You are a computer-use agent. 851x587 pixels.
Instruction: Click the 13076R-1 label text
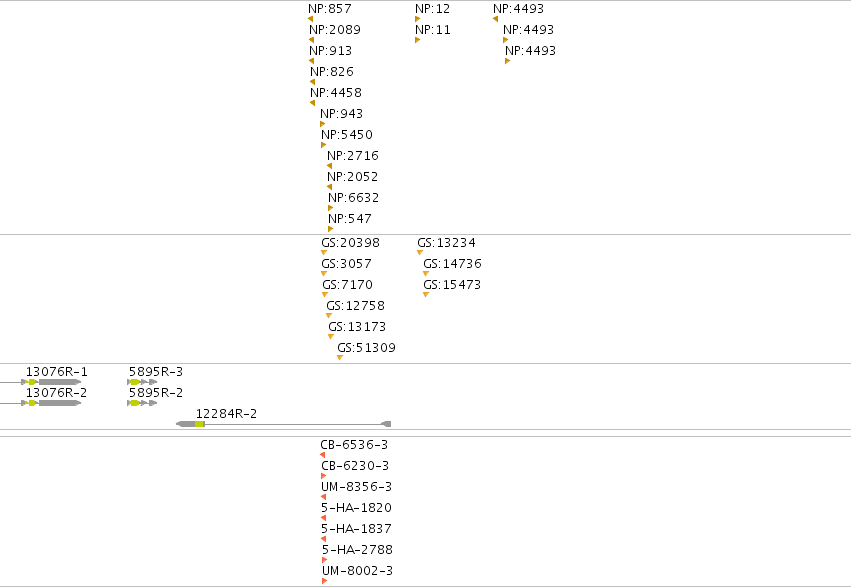[56, 372]
